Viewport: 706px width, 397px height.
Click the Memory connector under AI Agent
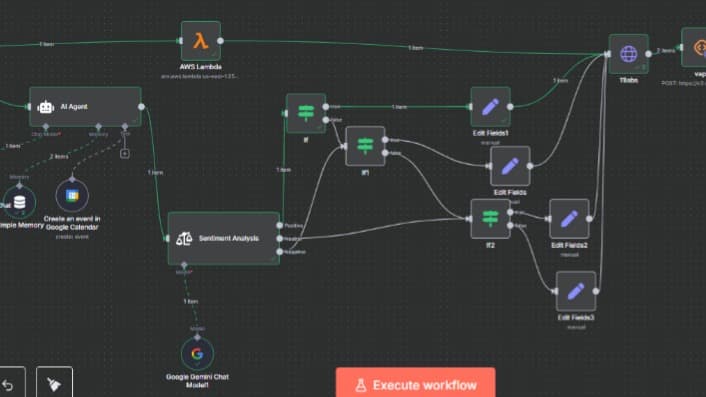click(x=99, y=127)
